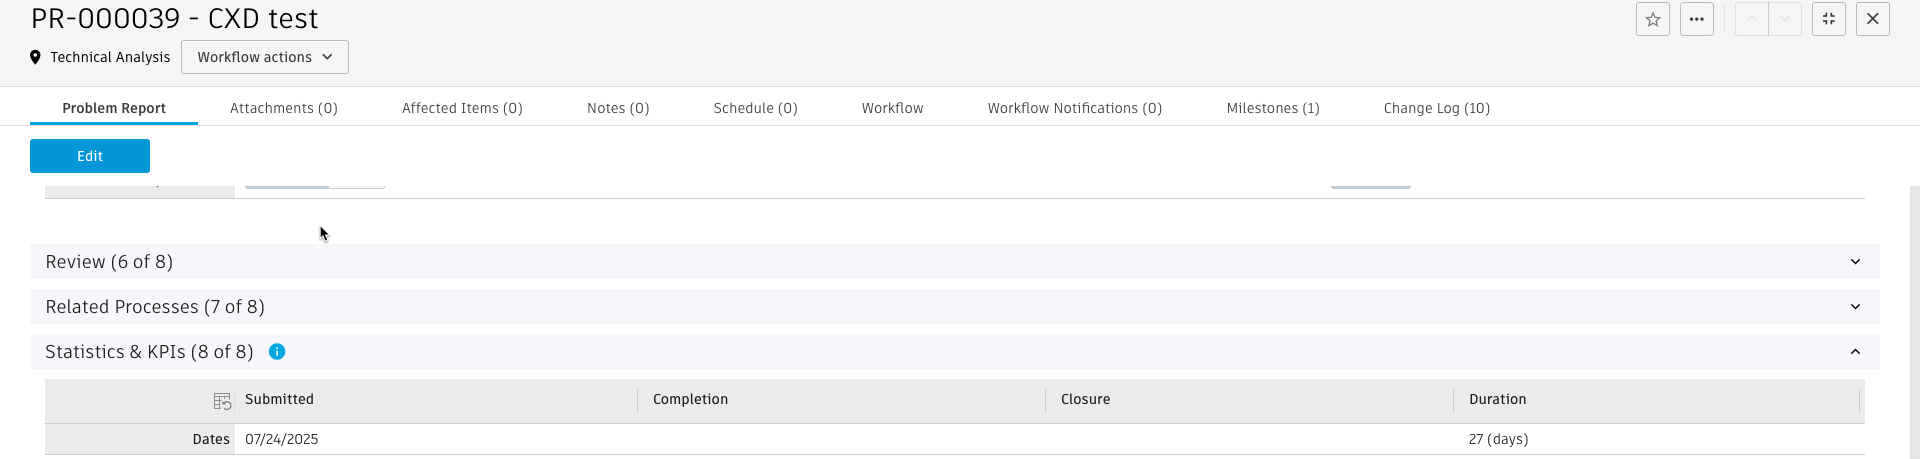Click the blue Edit button
This screenshot has height=459, width=1920.
click(90, 156)
